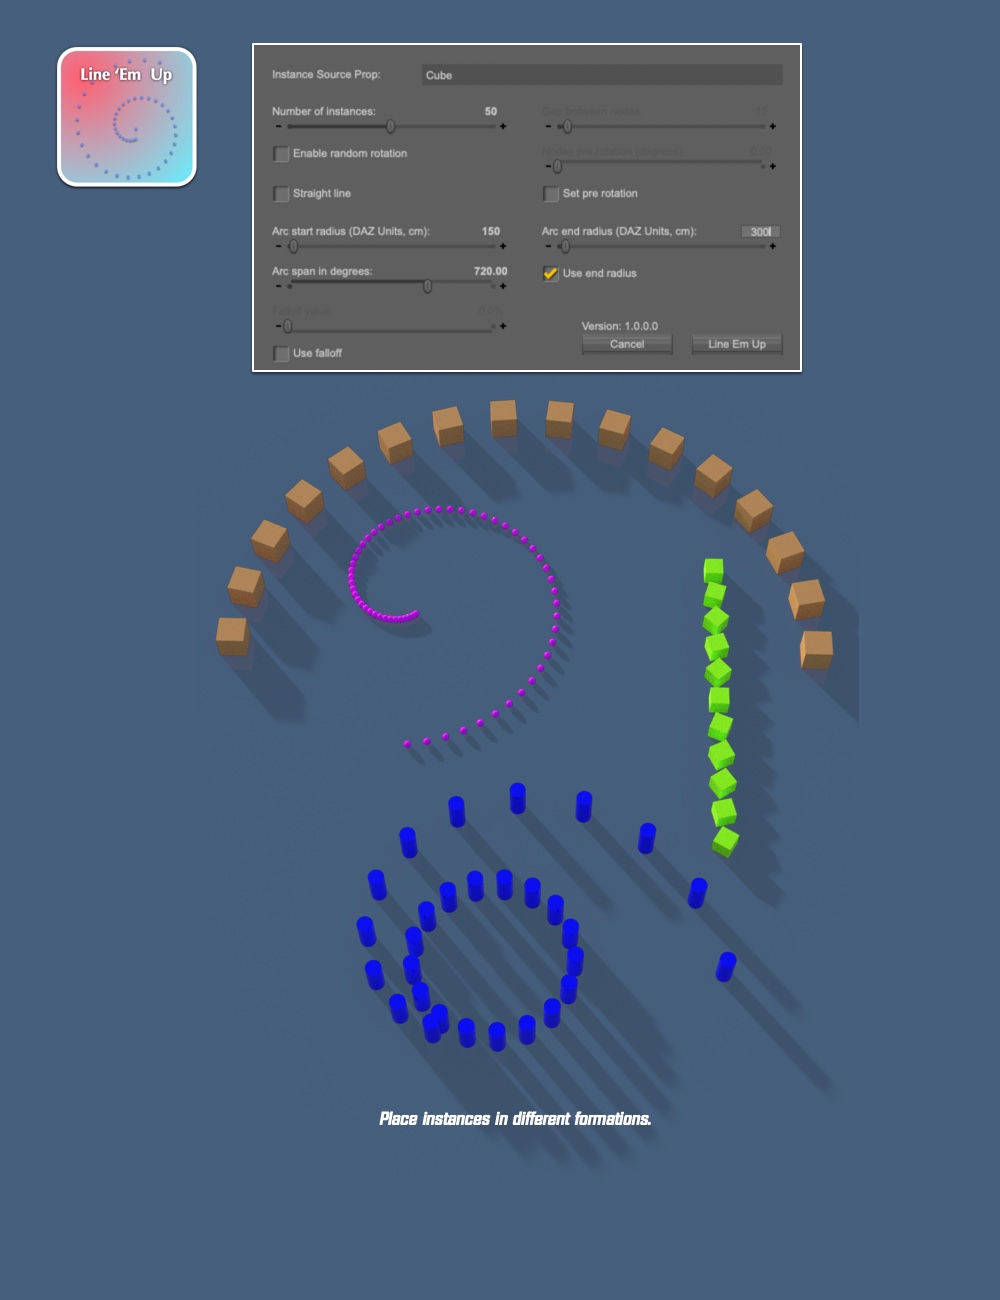Click the Line 'Em Up logo icon
Screen dimensions: 1000x1300
pyautogui.click(x=127, y=117)
